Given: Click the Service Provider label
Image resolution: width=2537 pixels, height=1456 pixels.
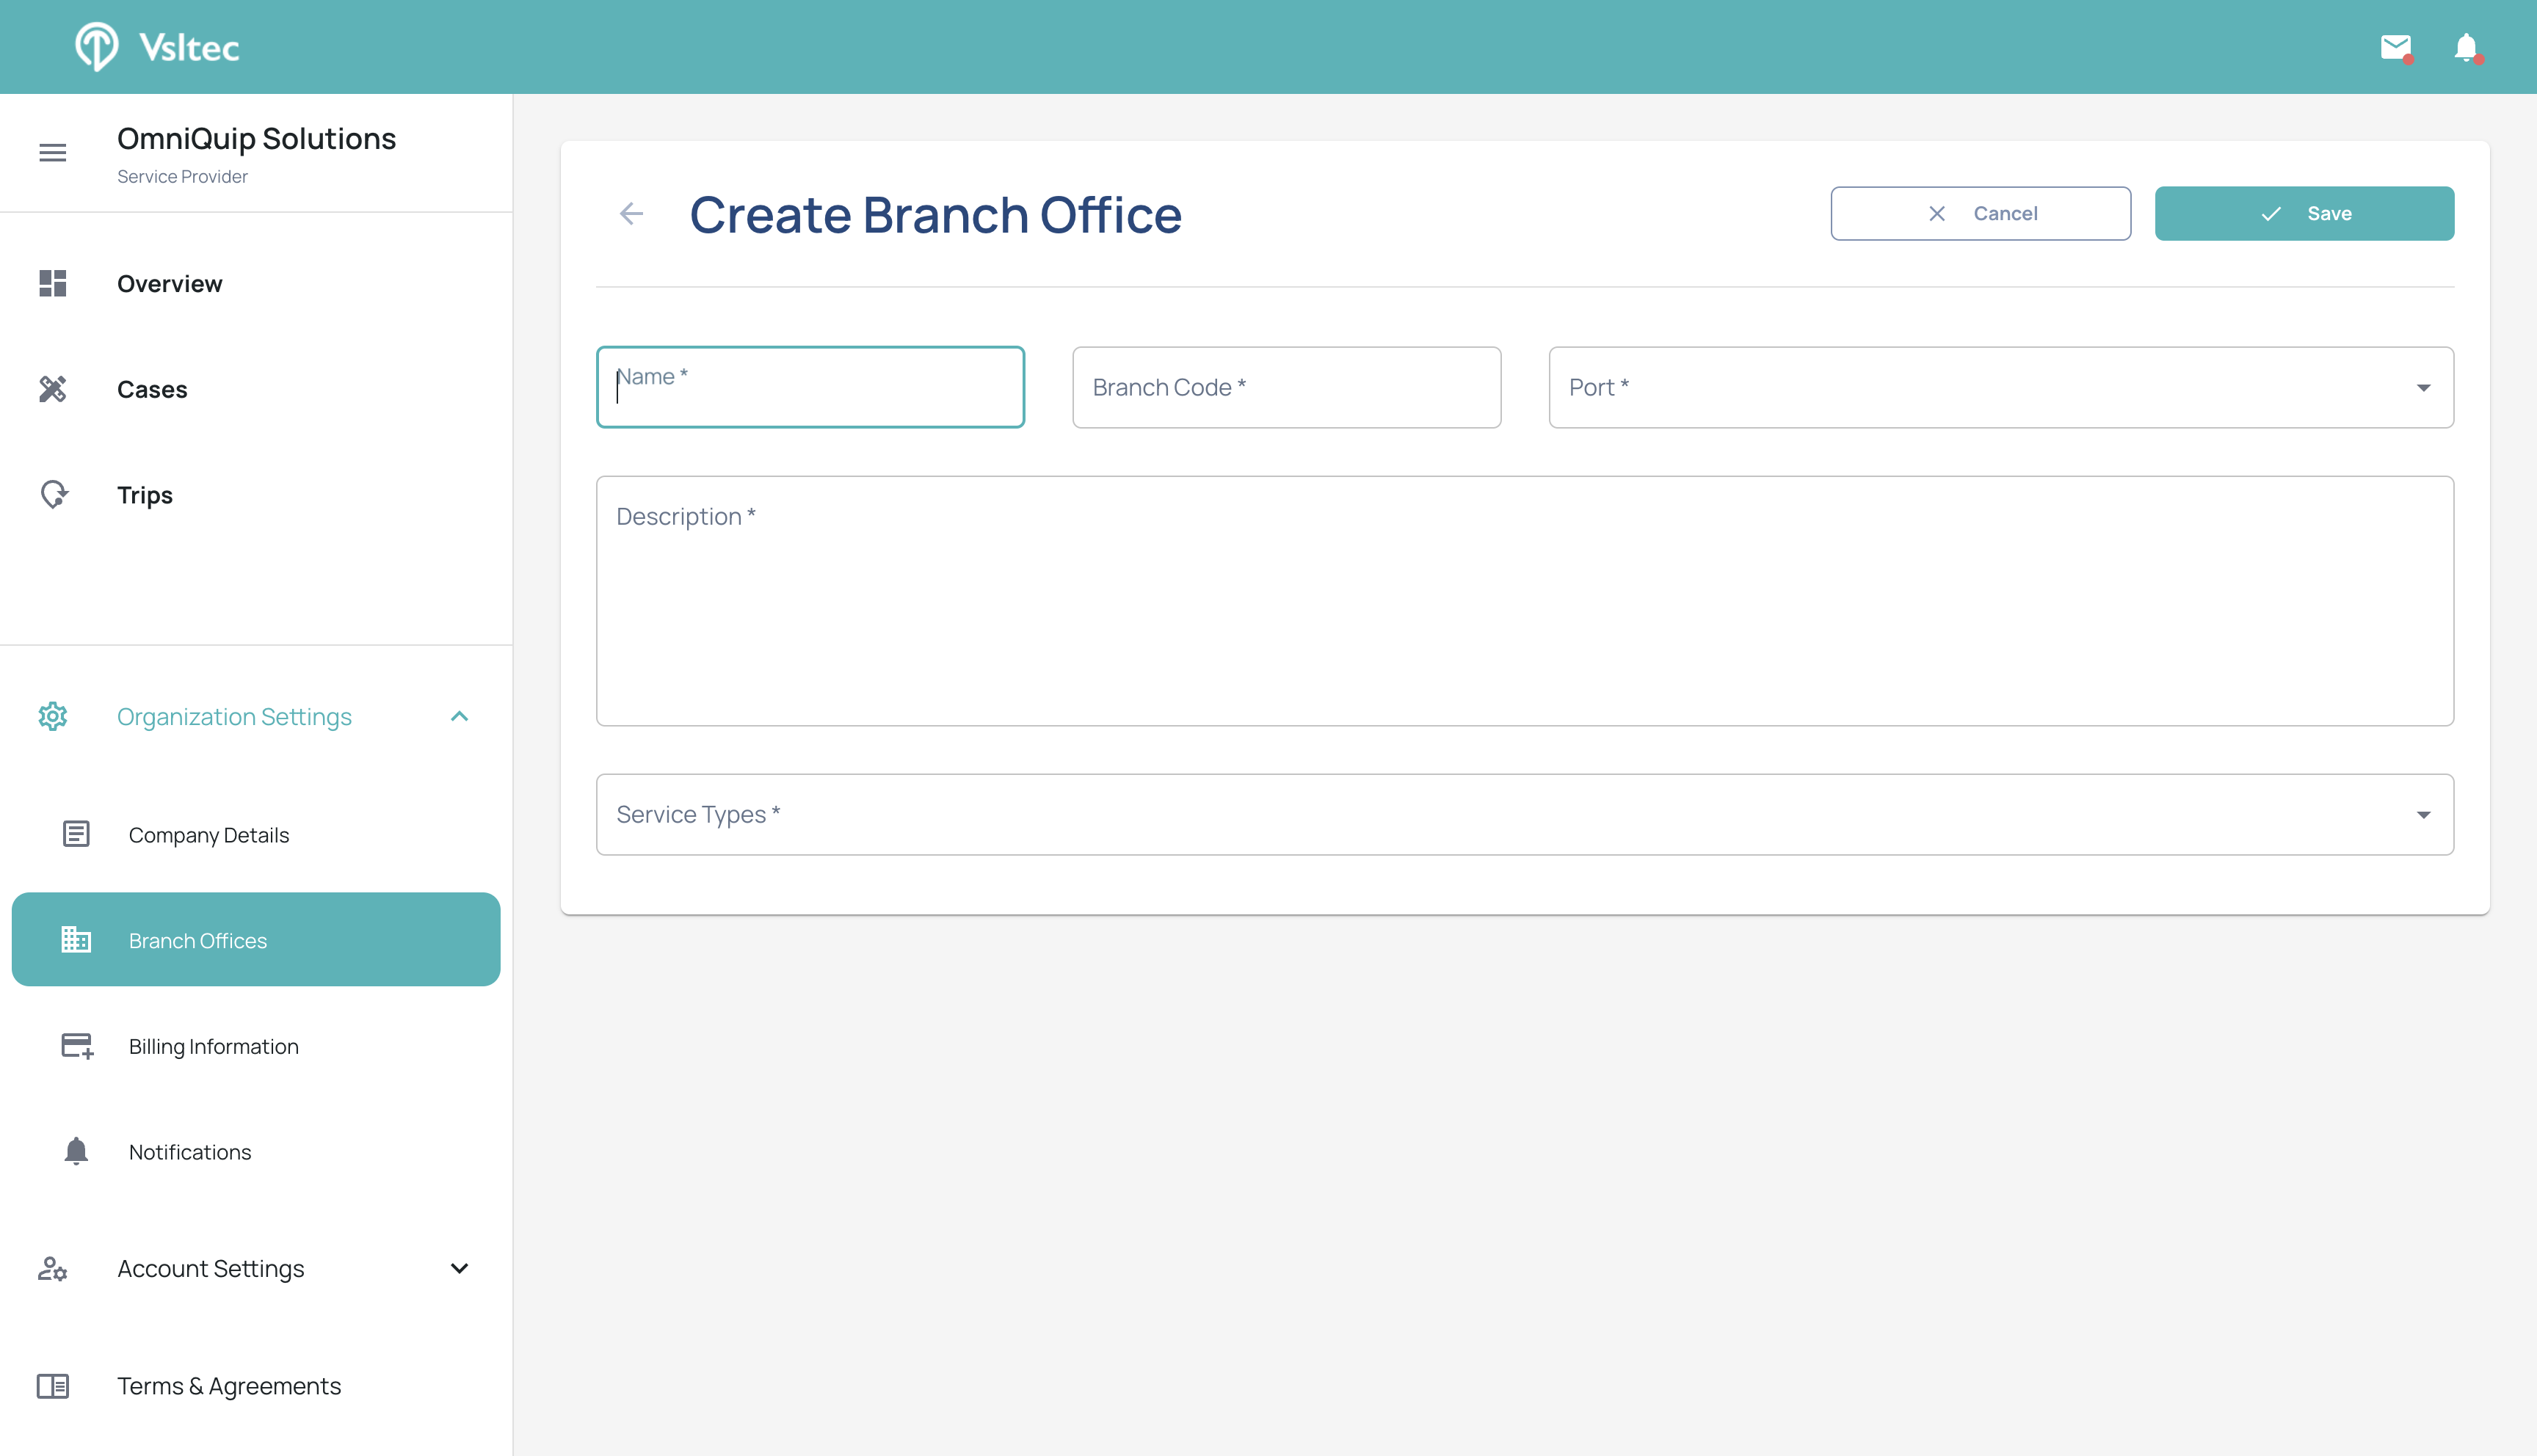Looking at the screenshot, I should [x=182, y=176].
